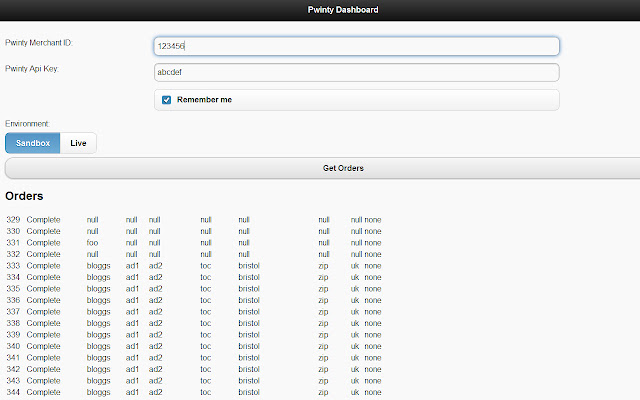Click the Pwinty Merchant ID input field
Screen dimensions: 640x400
click(x=356, y=46)
